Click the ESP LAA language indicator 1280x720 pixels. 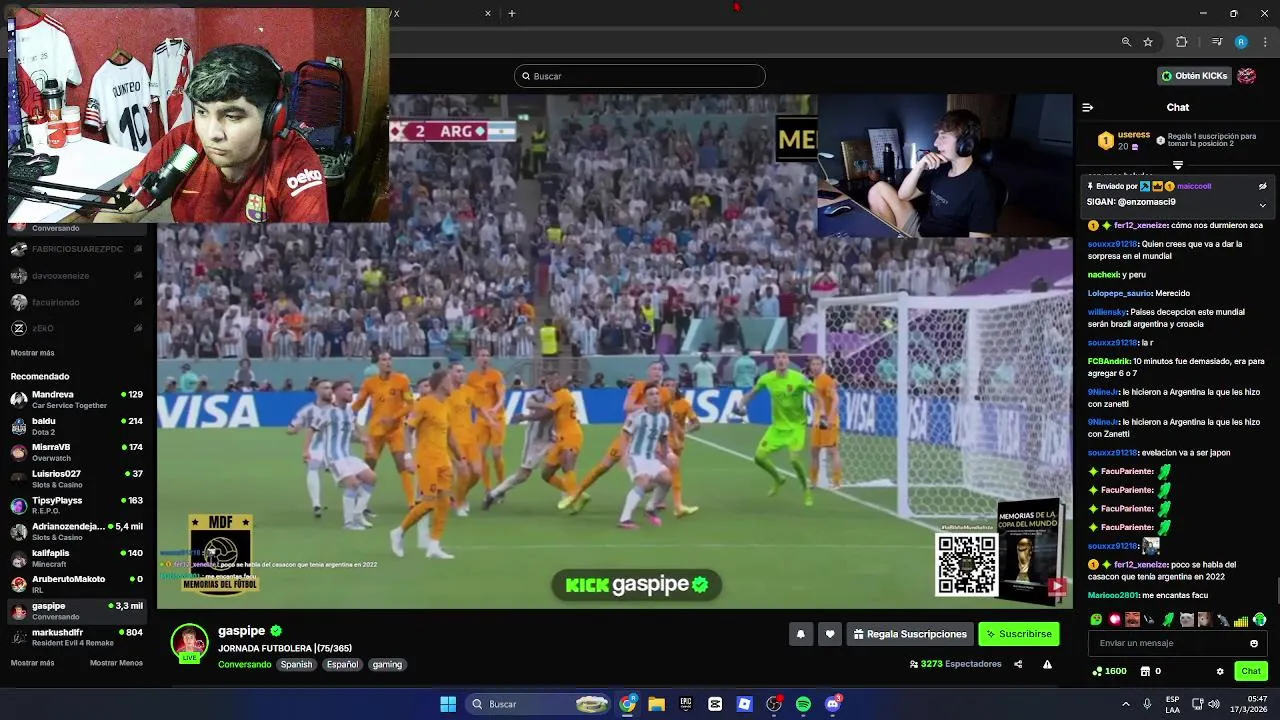pyautogui.click(x=1172, y=704)
